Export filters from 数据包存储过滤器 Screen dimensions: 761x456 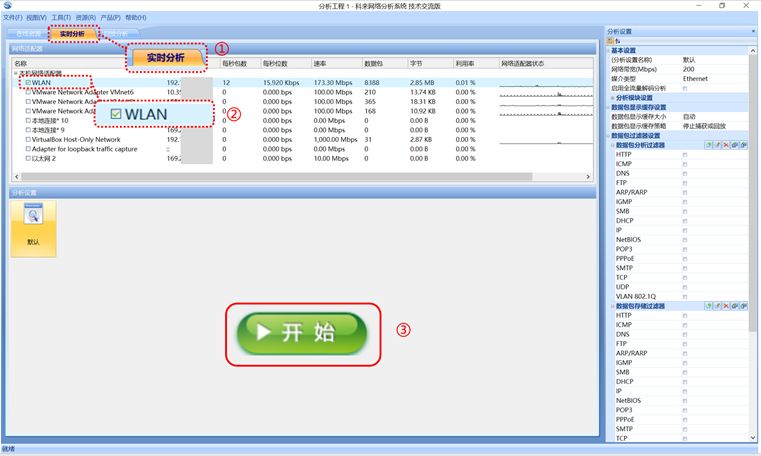coord(744,306)
